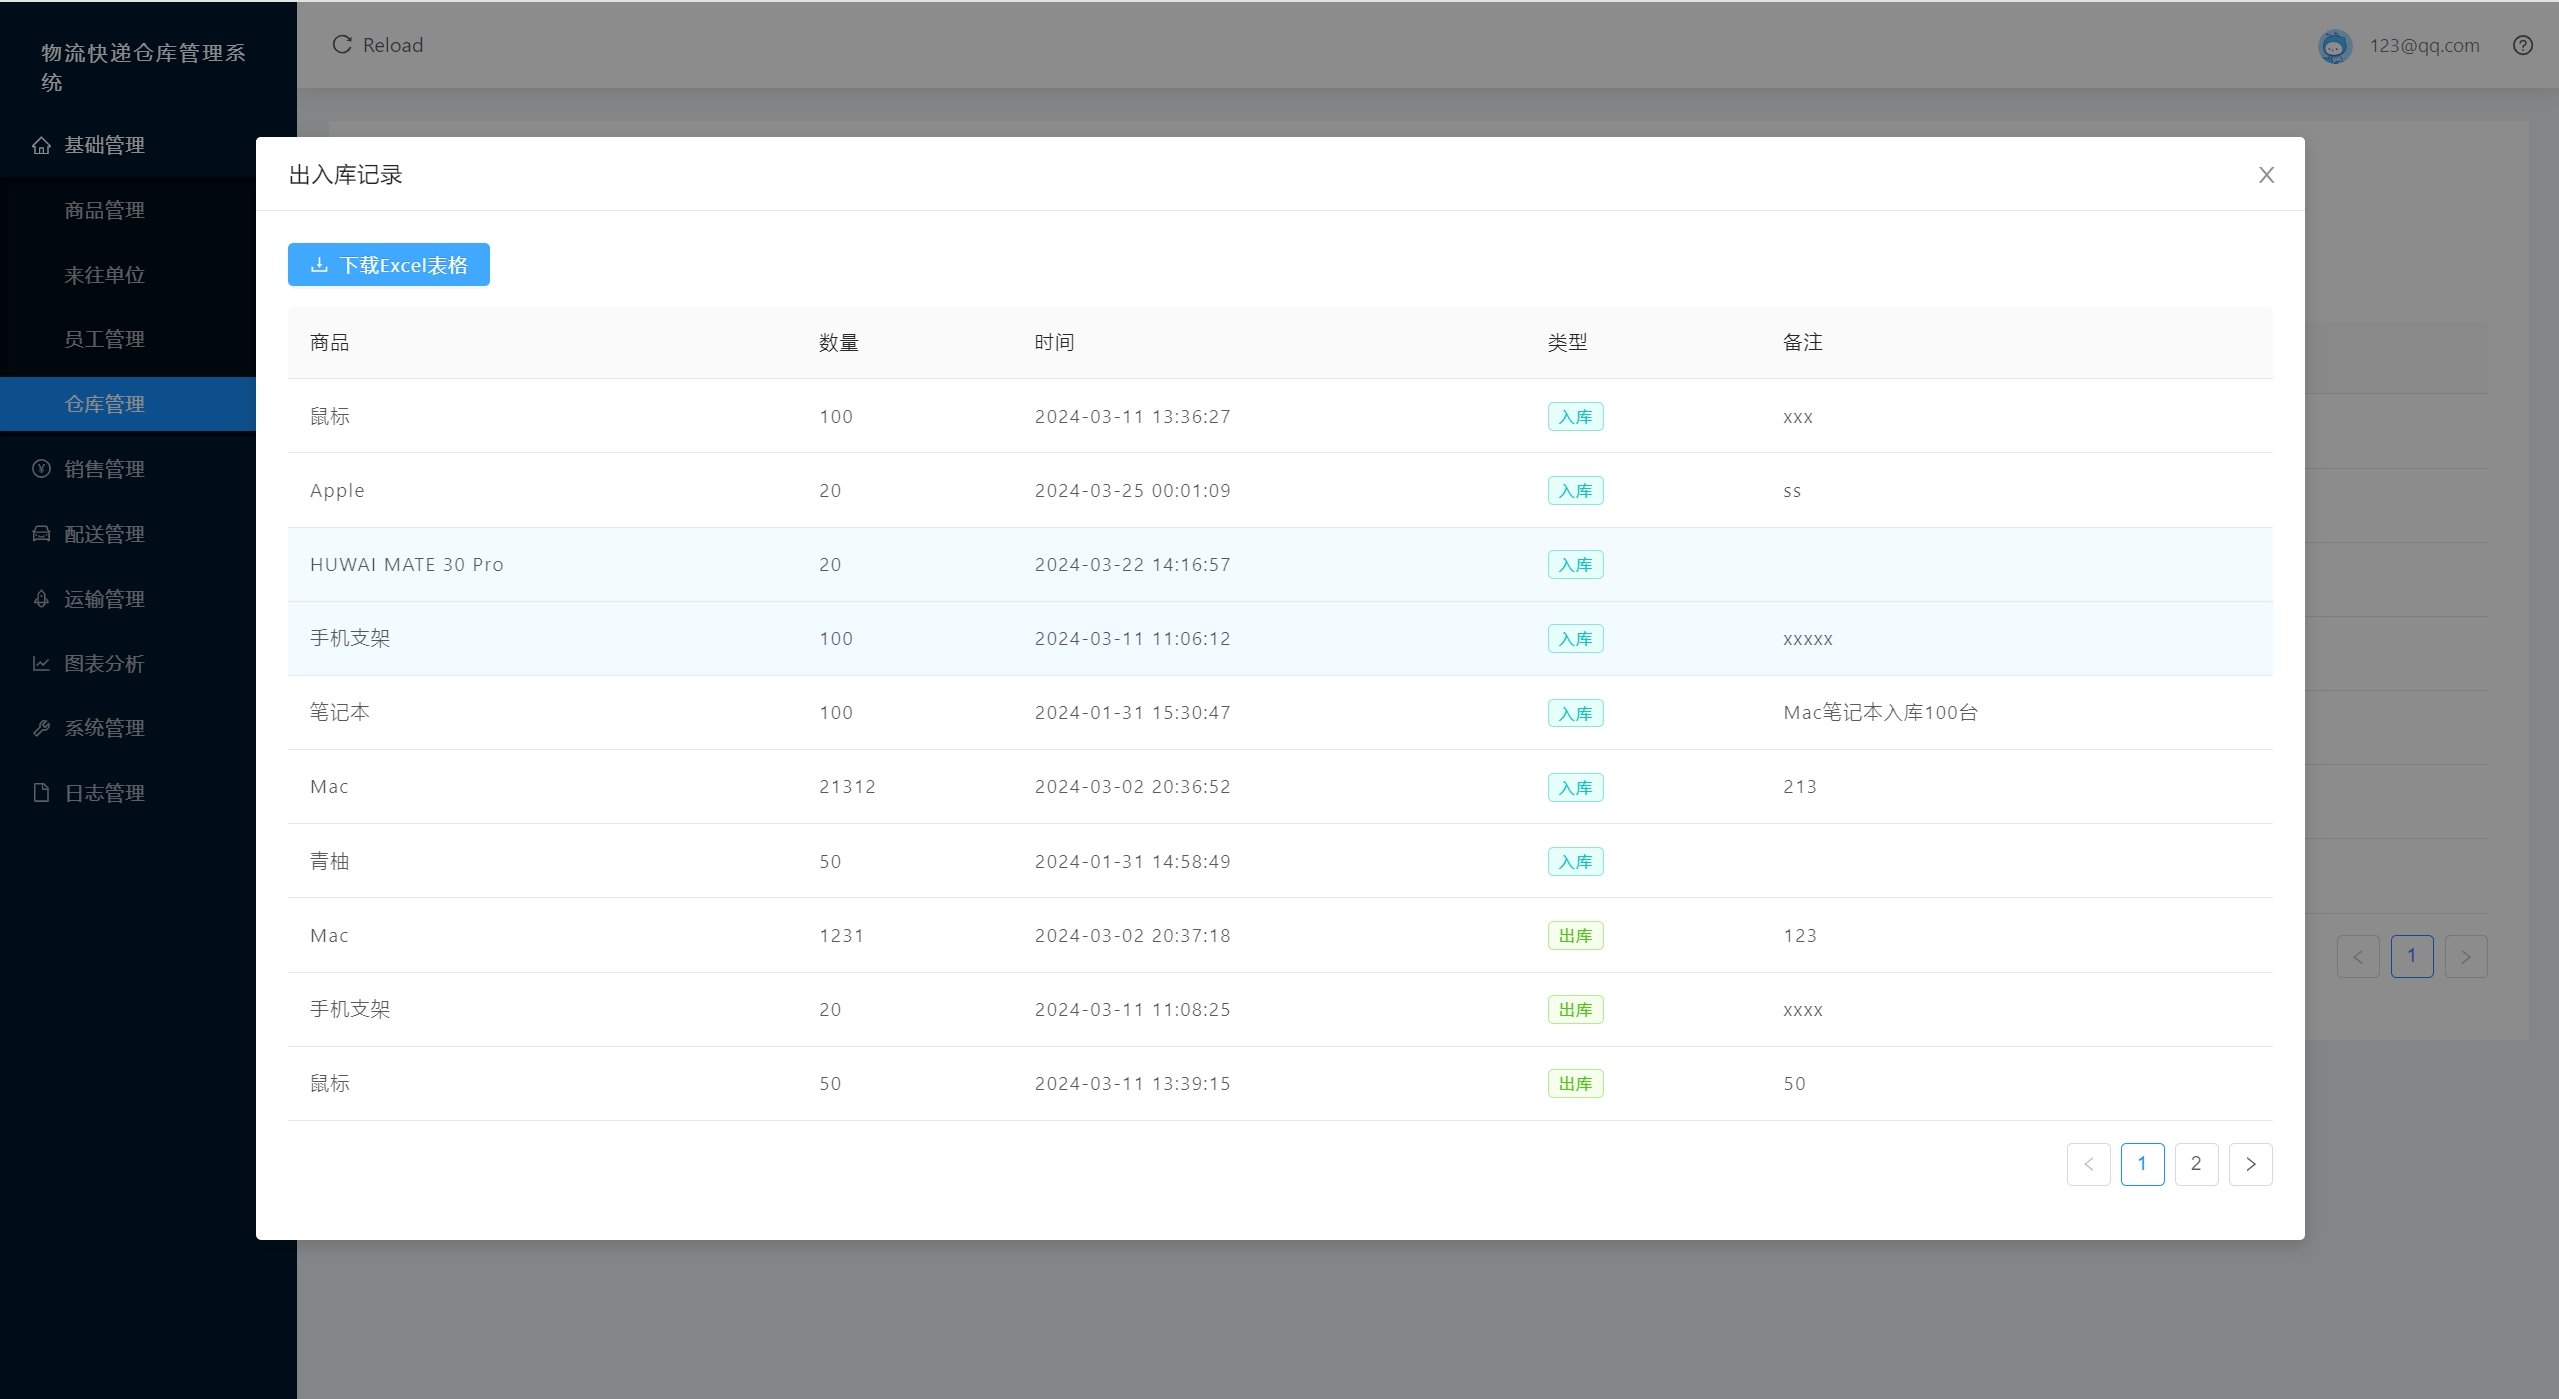The image size is (2559, 1399).
Task: Click the user avatar icon
Action: click(x=2334, y=46)
